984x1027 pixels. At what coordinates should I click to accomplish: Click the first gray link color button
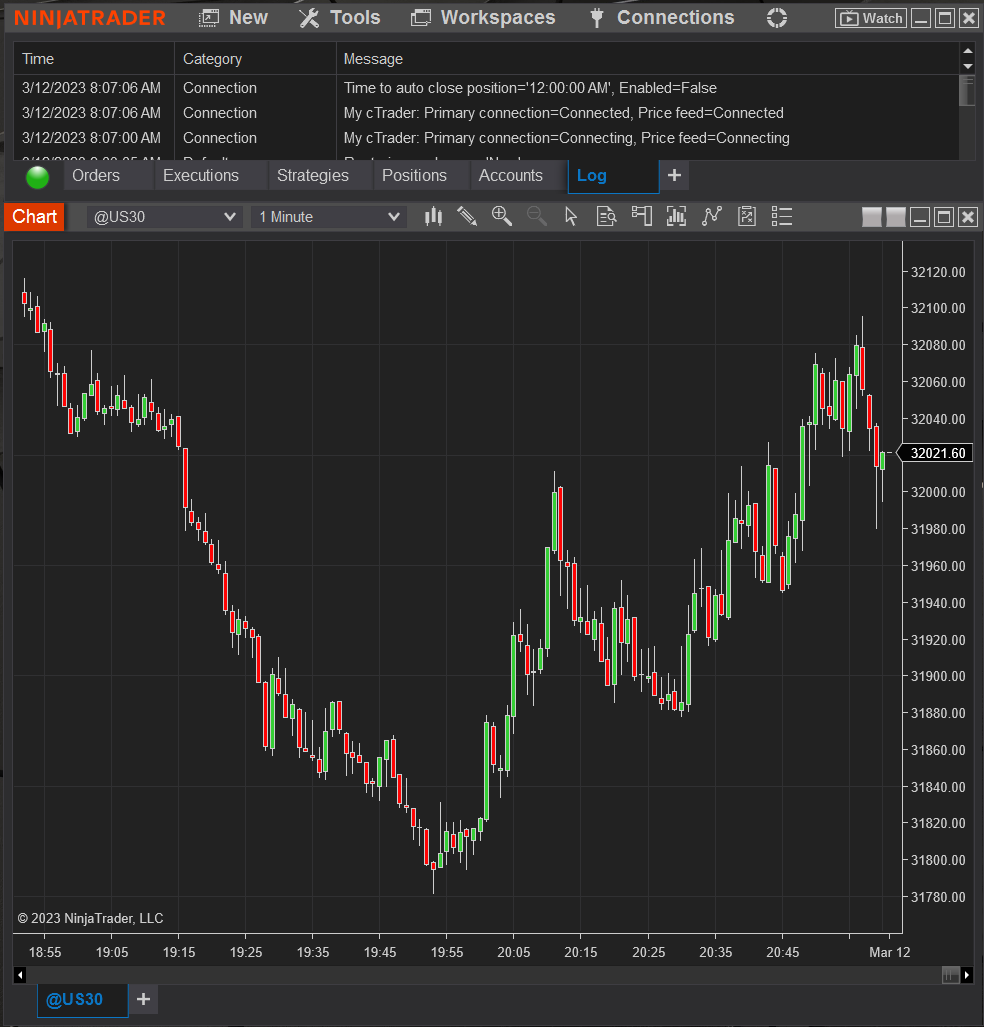click(x=871, y=217)
